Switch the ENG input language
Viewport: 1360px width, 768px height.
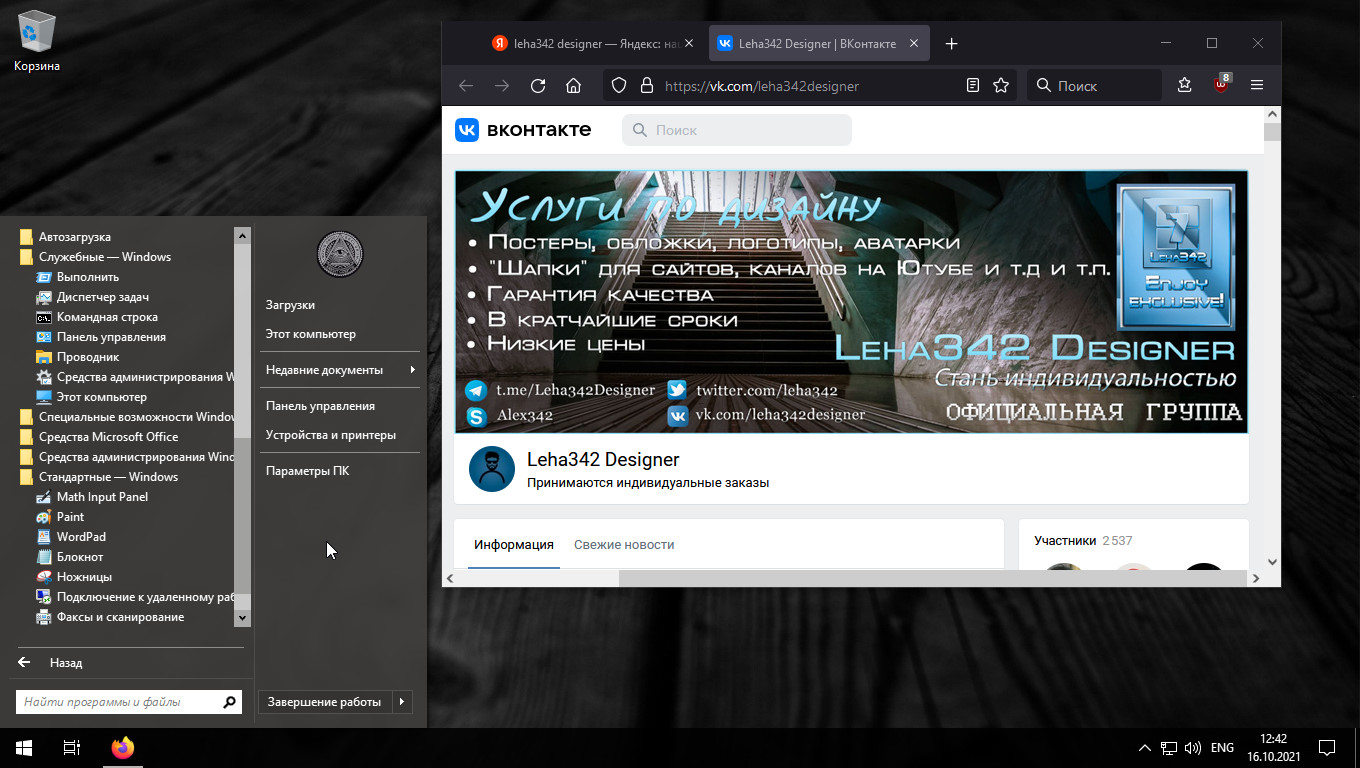[x=1222, y=747]
